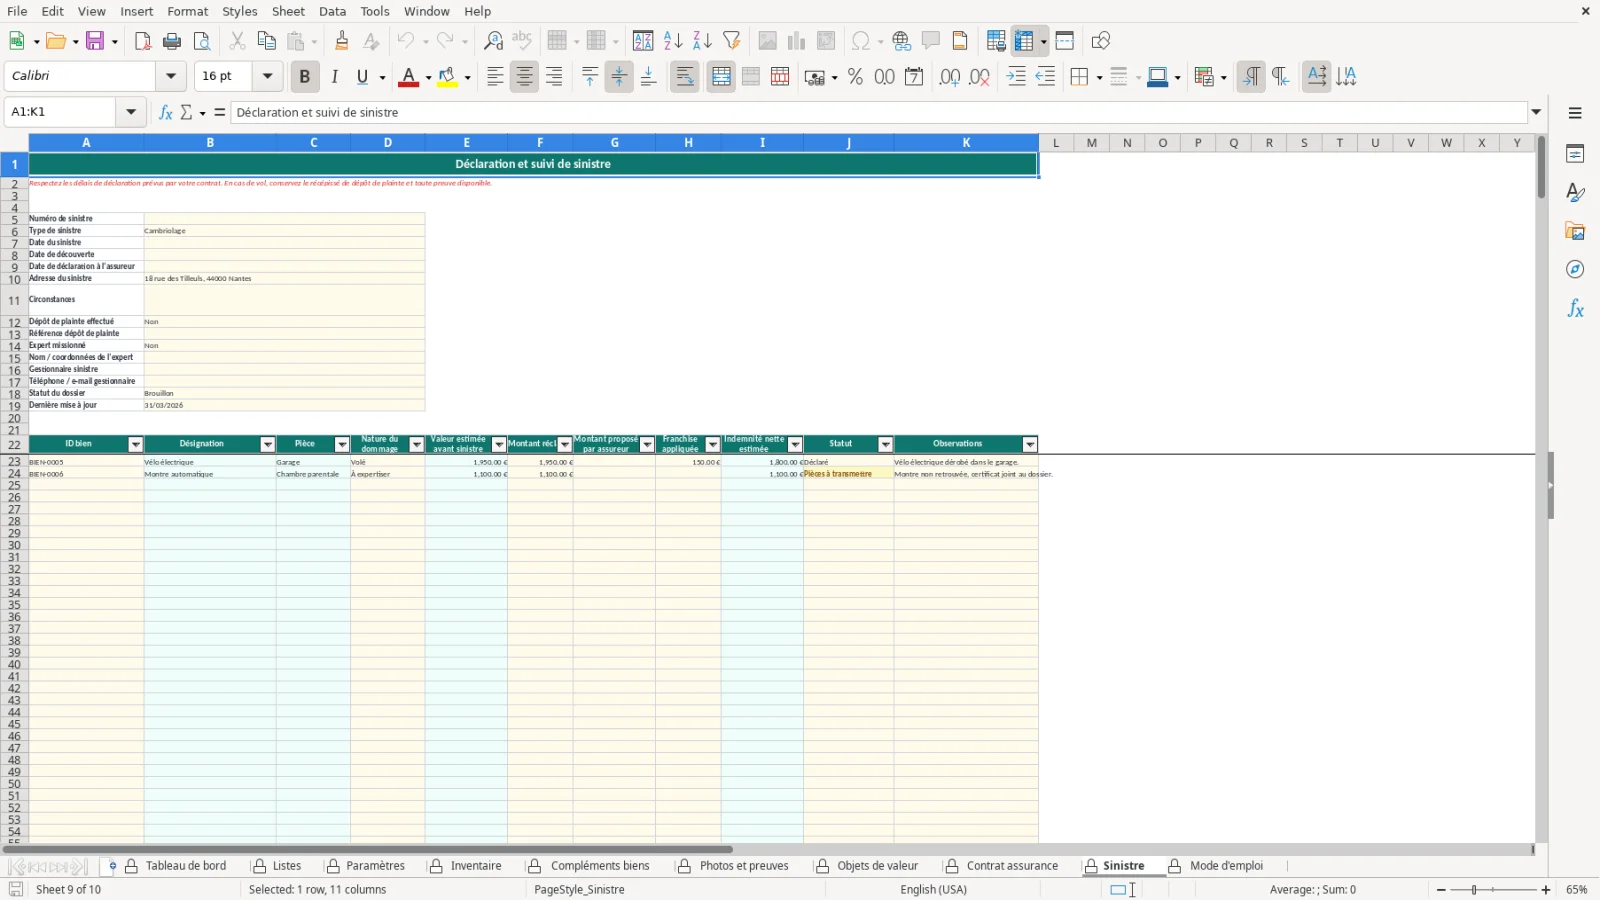Toggle Center vertically alignment
This screenshot has height=900, width=1600.
[619, 77]
